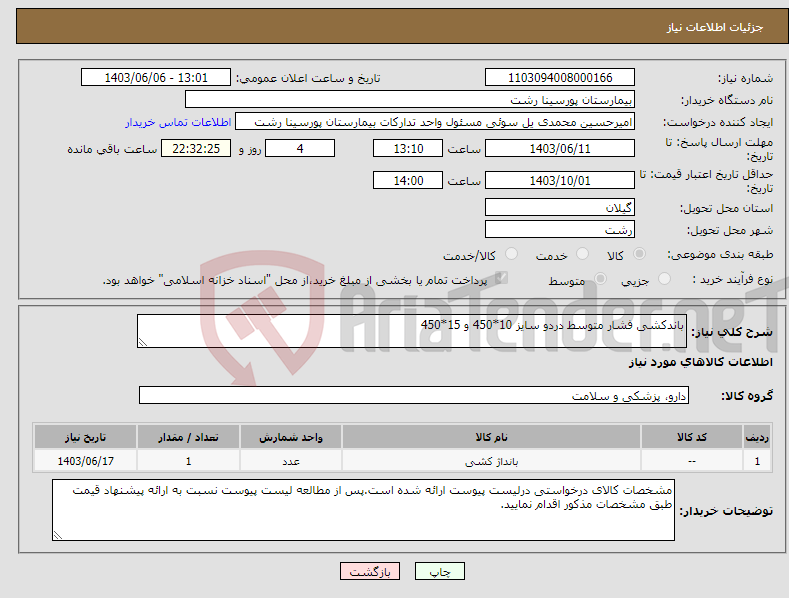Toggle the Islamic treasury payment checkbox
This screenshot has width=789, height=598.
(x=501, y=277)
